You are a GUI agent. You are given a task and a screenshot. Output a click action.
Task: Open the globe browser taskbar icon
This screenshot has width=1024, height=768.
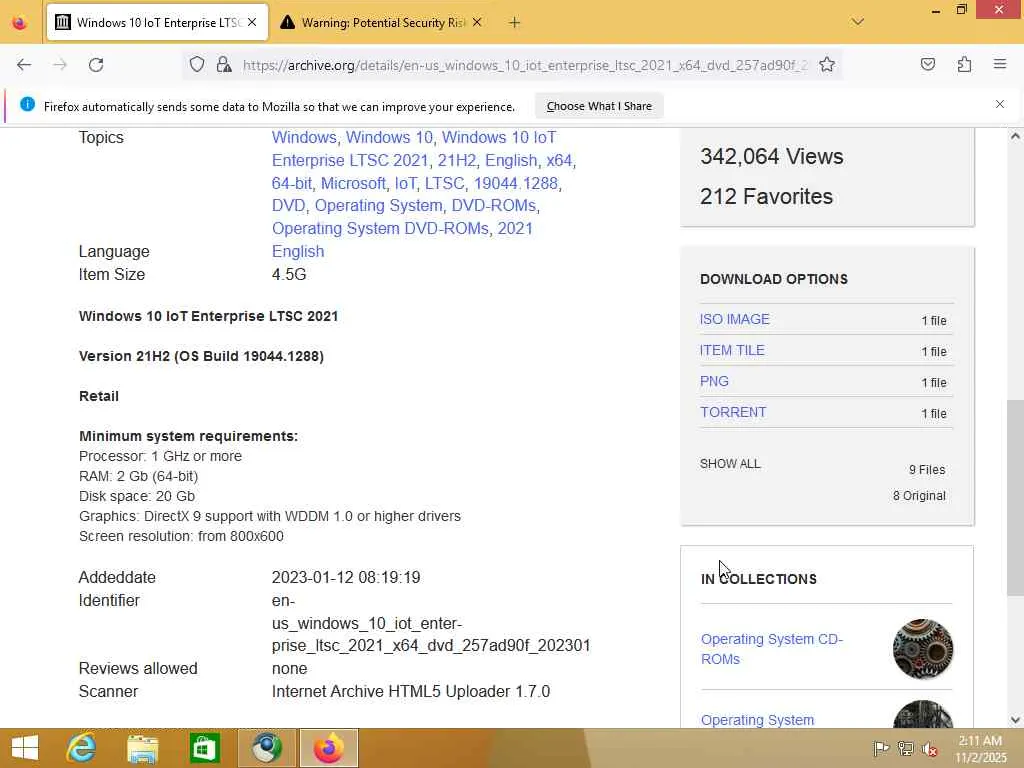point(267,748)
